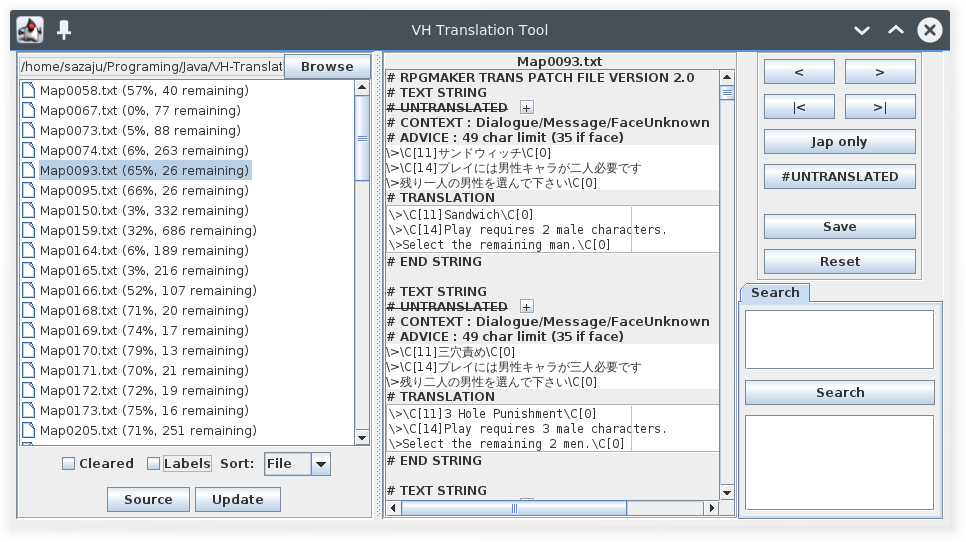Image resolution: width=966 pixels, height=542 pixels.
Task: Go to previous entry with < button
Action: coord(799,72)
